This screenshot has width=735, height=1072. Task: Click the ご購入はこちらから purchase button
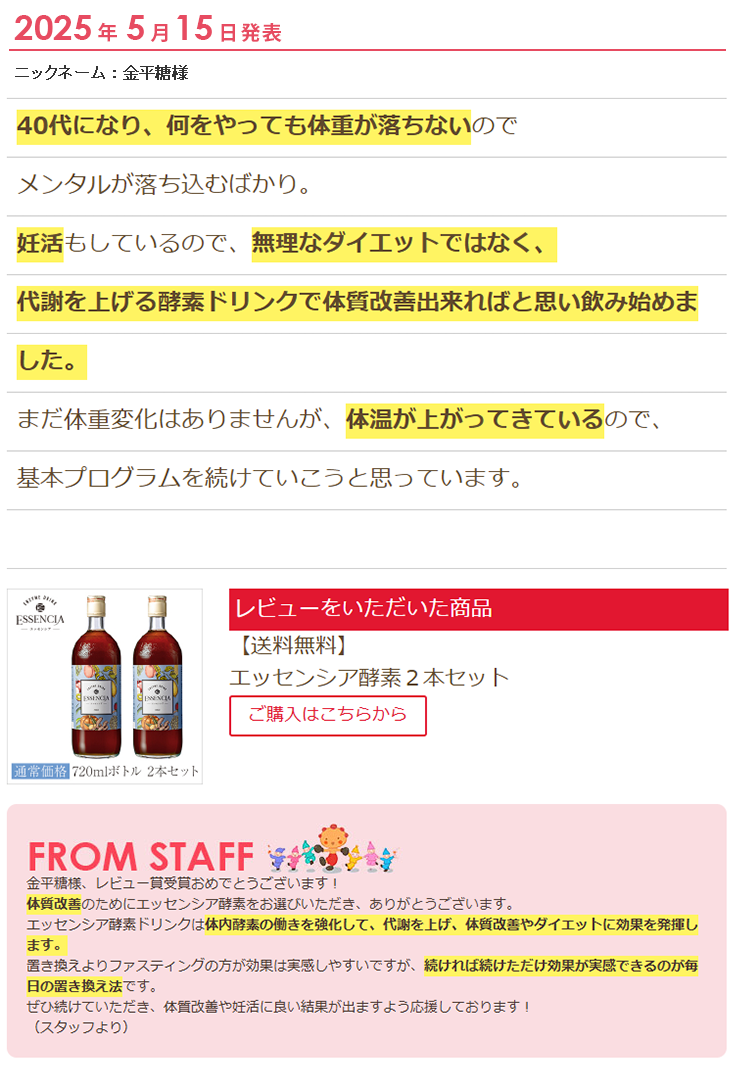pos(328,715)
